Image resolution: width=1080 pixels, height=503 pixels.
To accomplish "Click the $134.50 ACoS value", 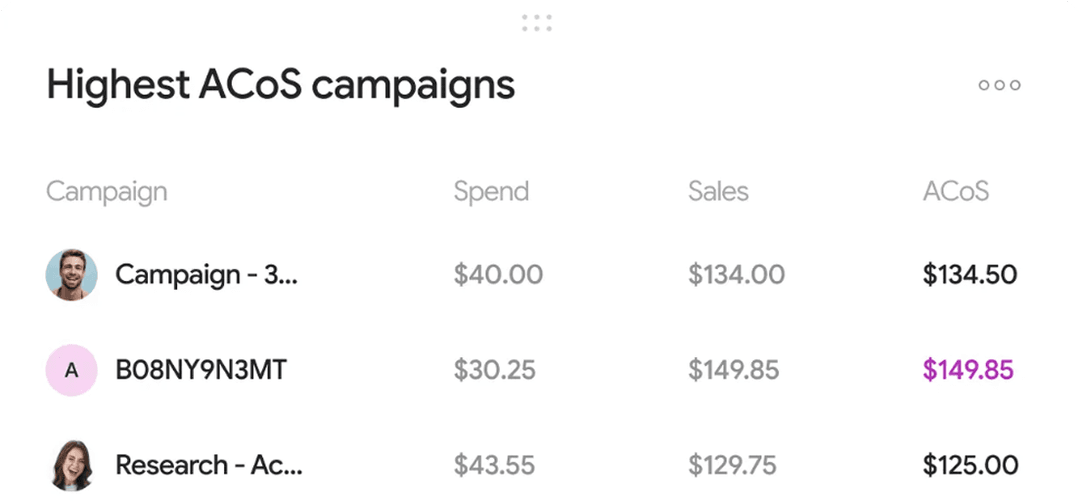I will click(x=970, y=275).
